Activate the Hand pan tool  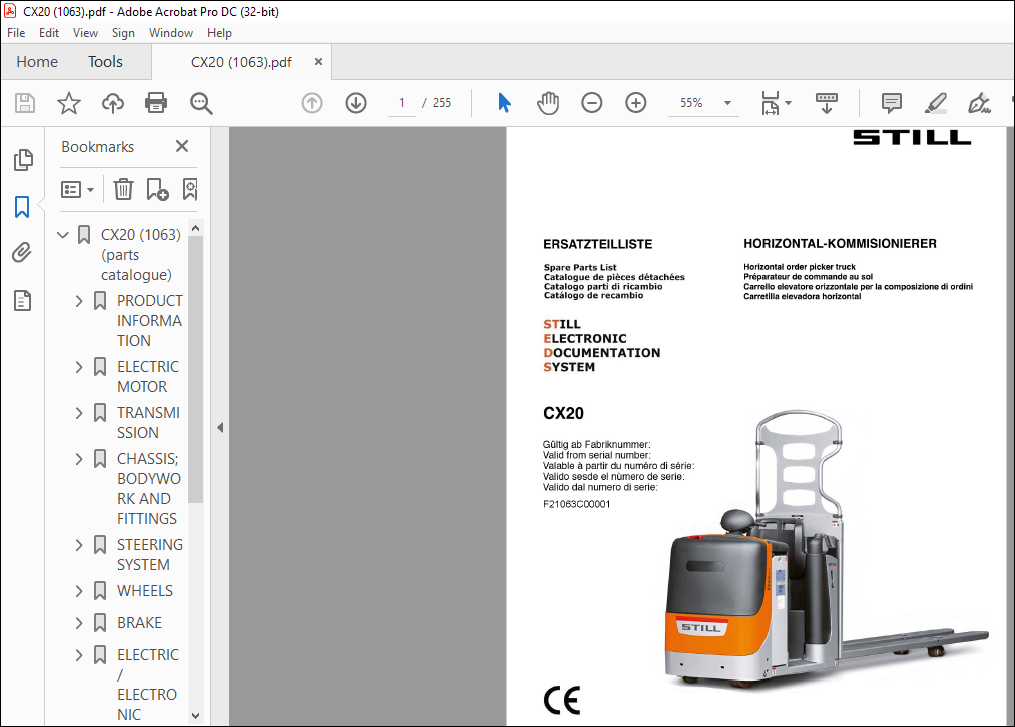point(548,103)
